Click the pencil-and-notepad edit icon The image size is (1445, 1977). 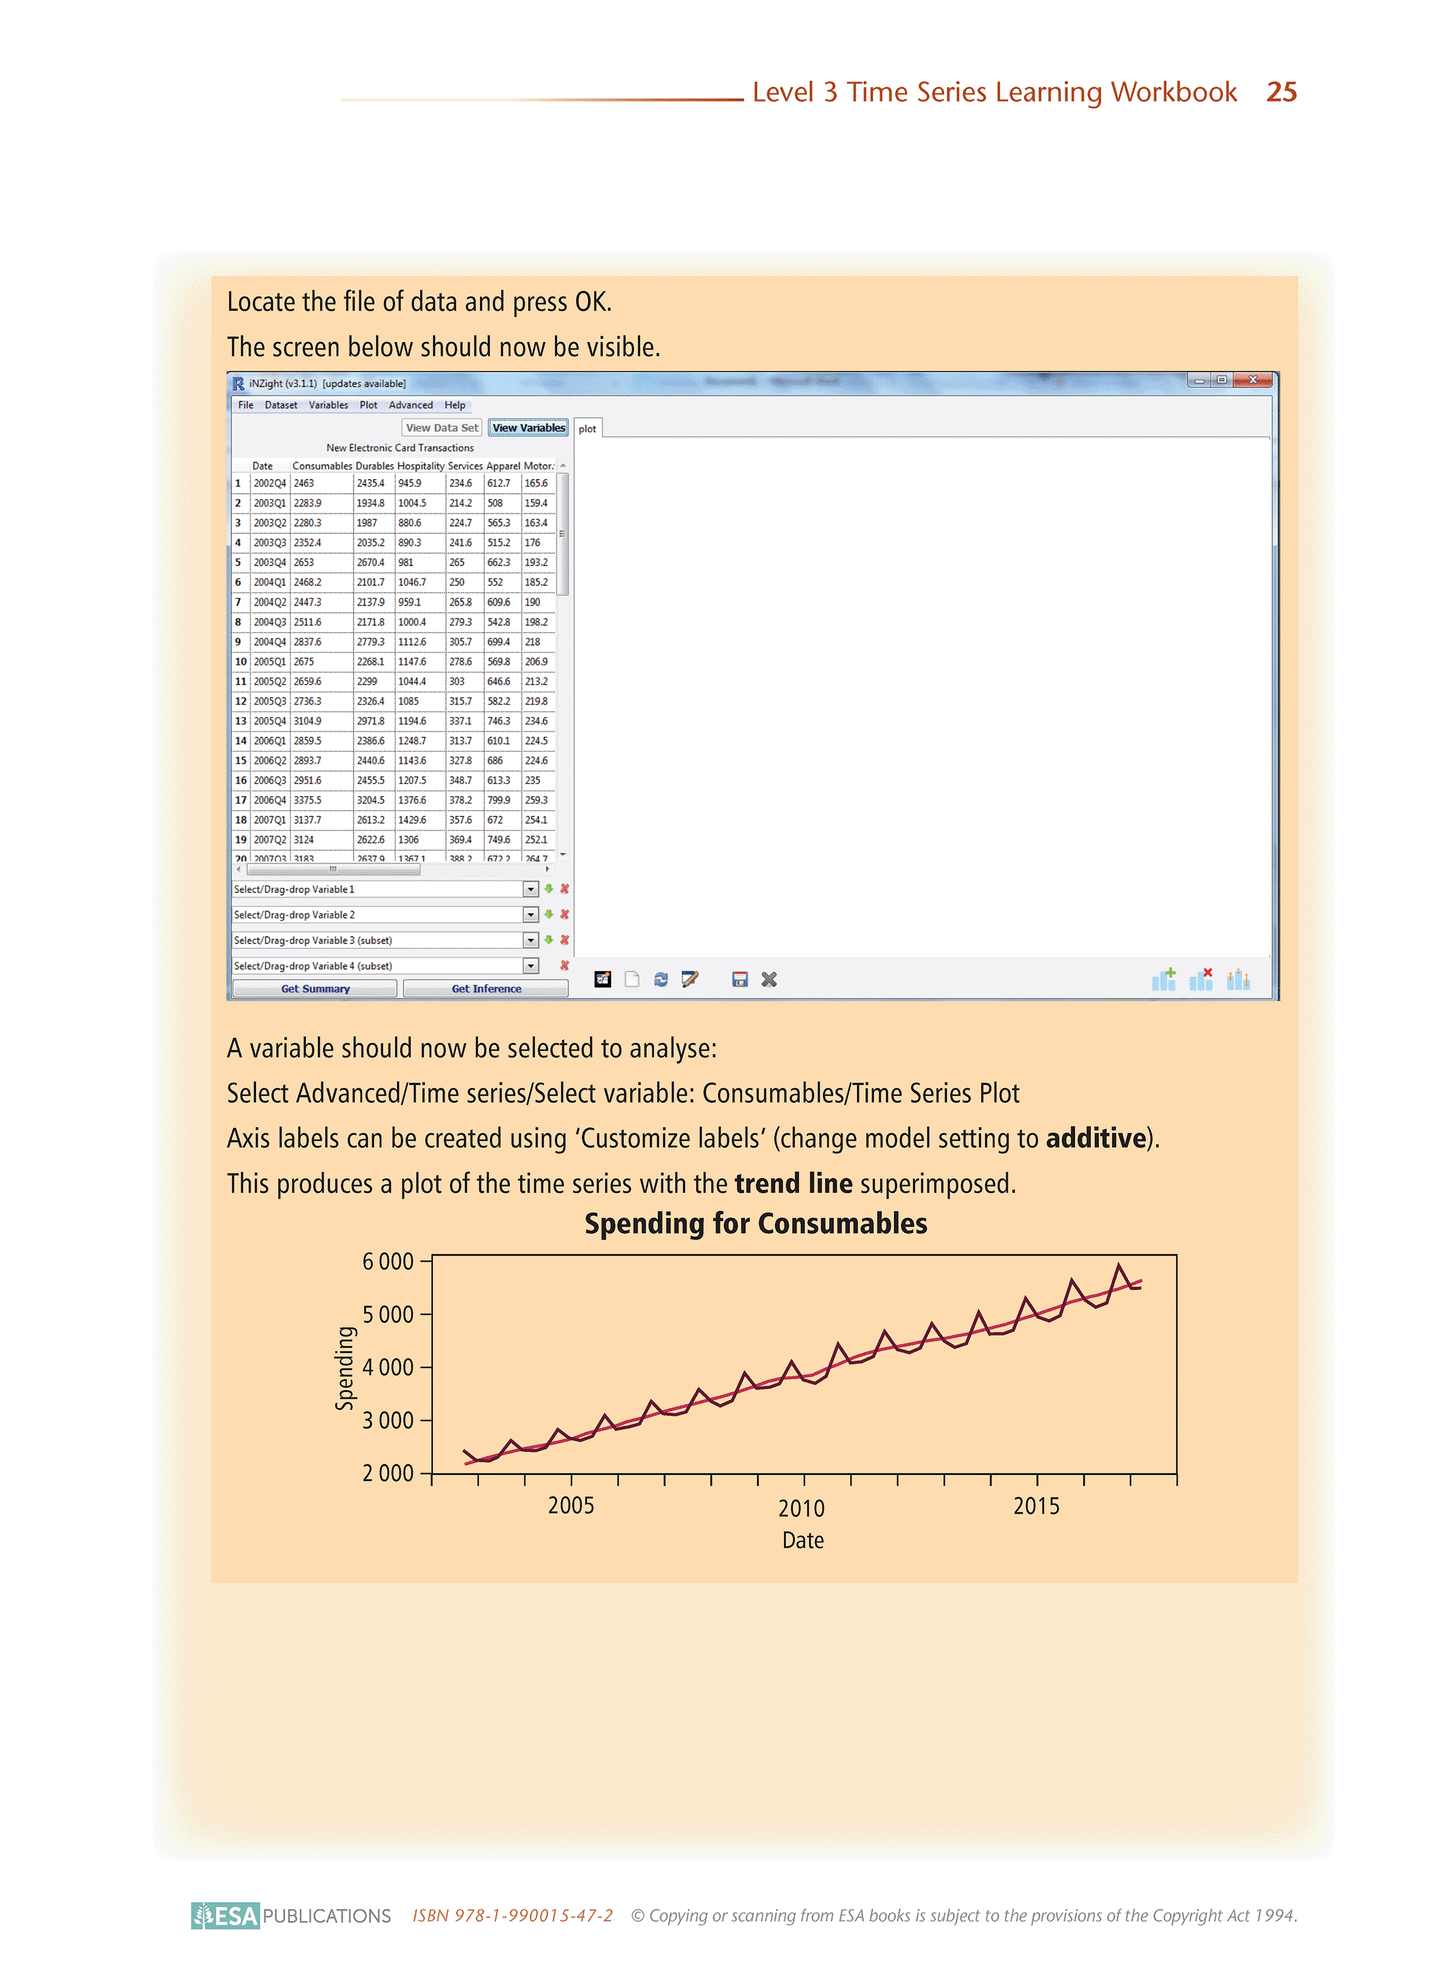click(690, 980)
